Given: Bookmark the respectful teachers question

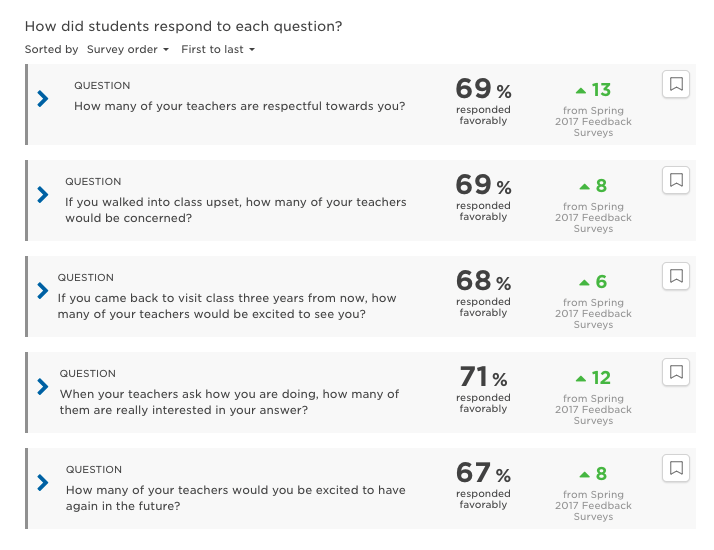Looking at the screenshot, I should click(x=676, y=84).
